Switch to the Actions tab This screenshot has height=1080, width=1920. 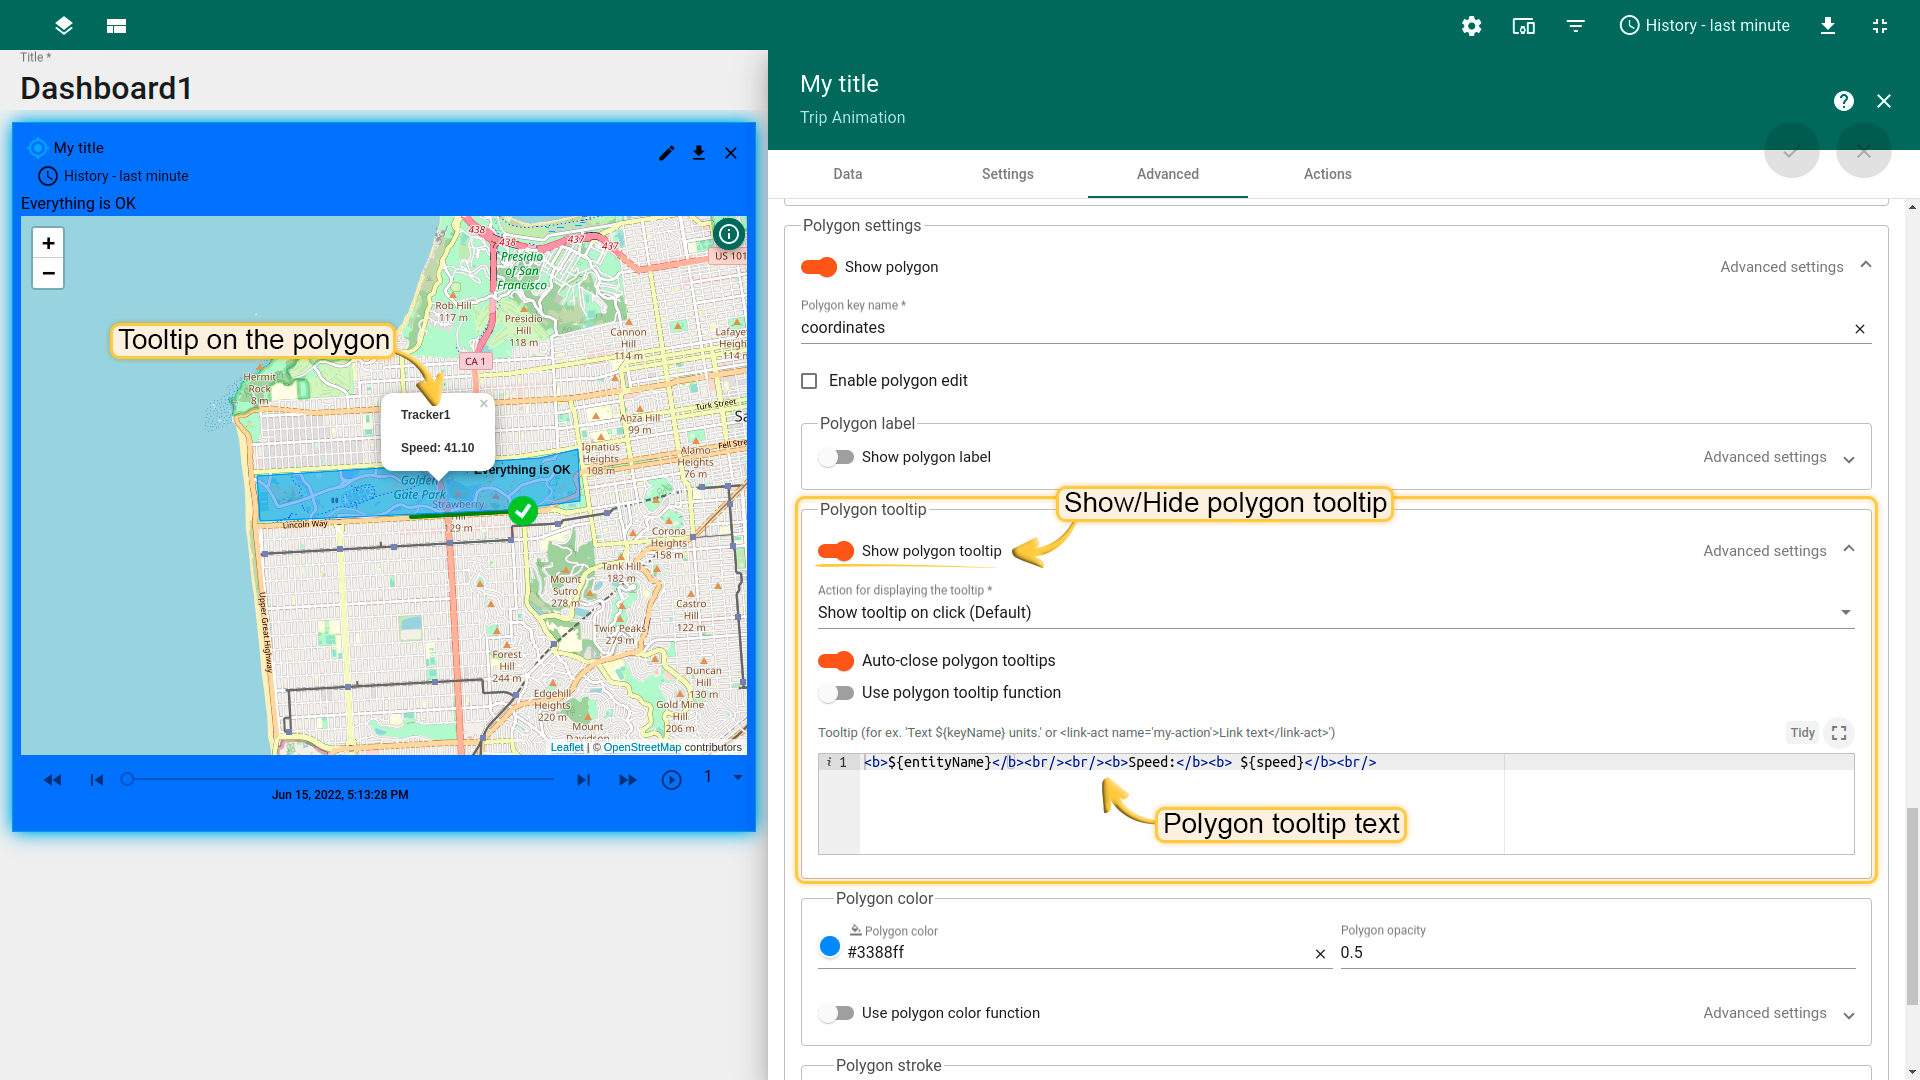pos(1328,174)
